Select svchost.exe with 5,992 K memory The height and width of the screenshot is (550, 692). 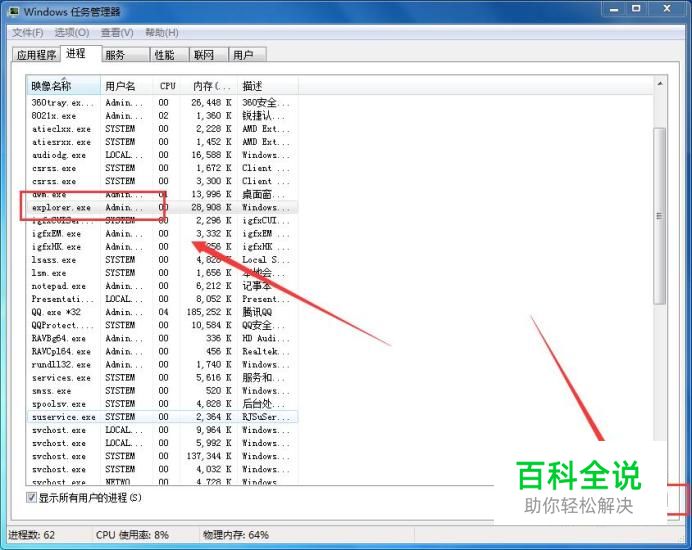click(x=162, y=443)
